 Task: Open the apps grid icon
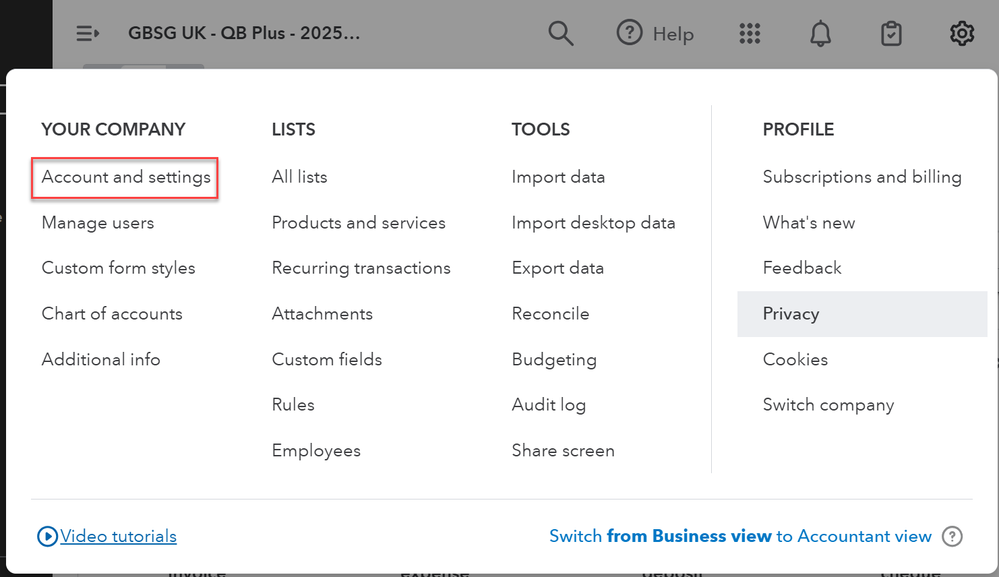click(x=750, y=33)
